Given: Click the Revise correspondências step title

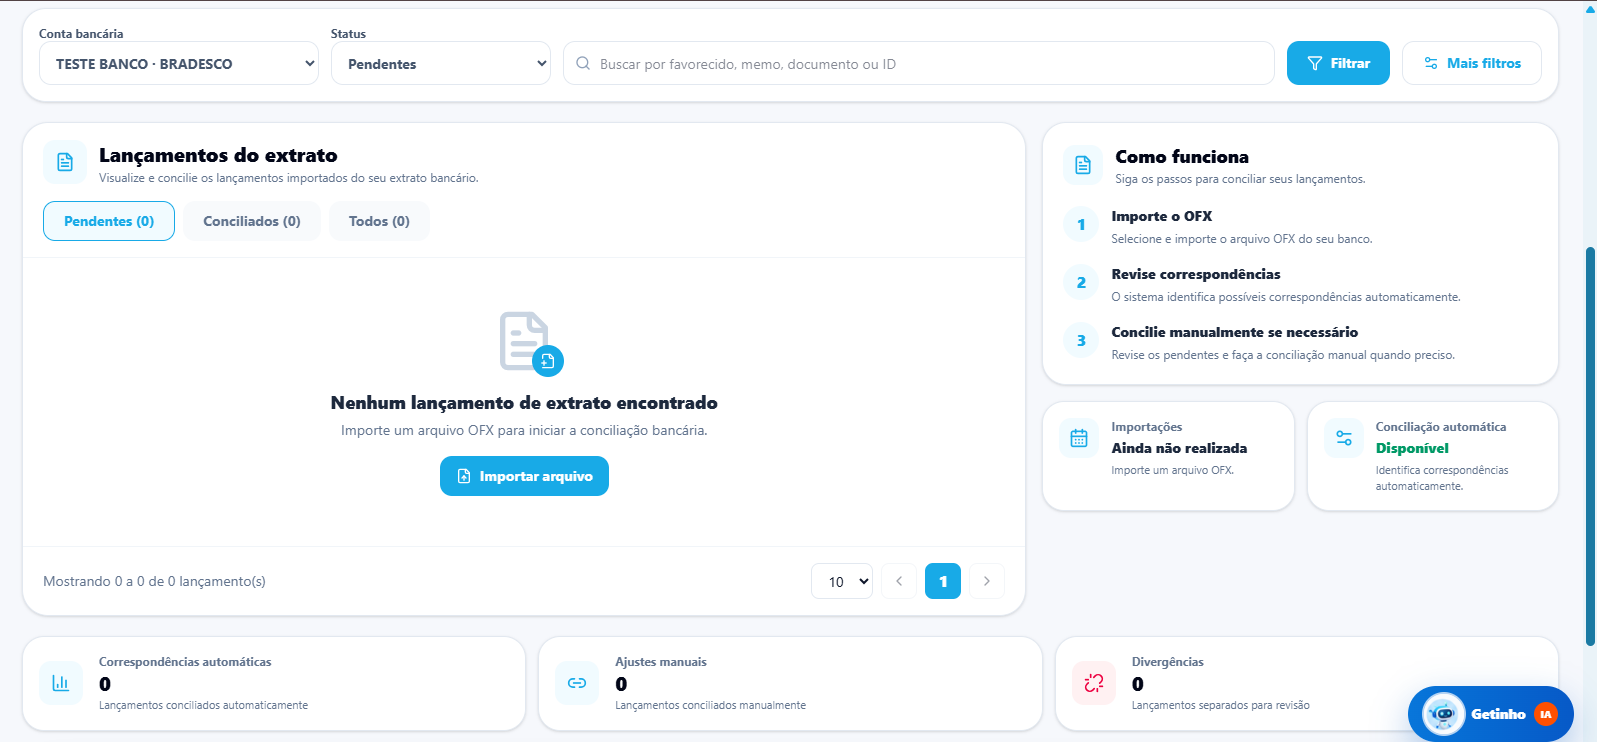Looking at the screenshot, I should click(x=1196, y=274).
